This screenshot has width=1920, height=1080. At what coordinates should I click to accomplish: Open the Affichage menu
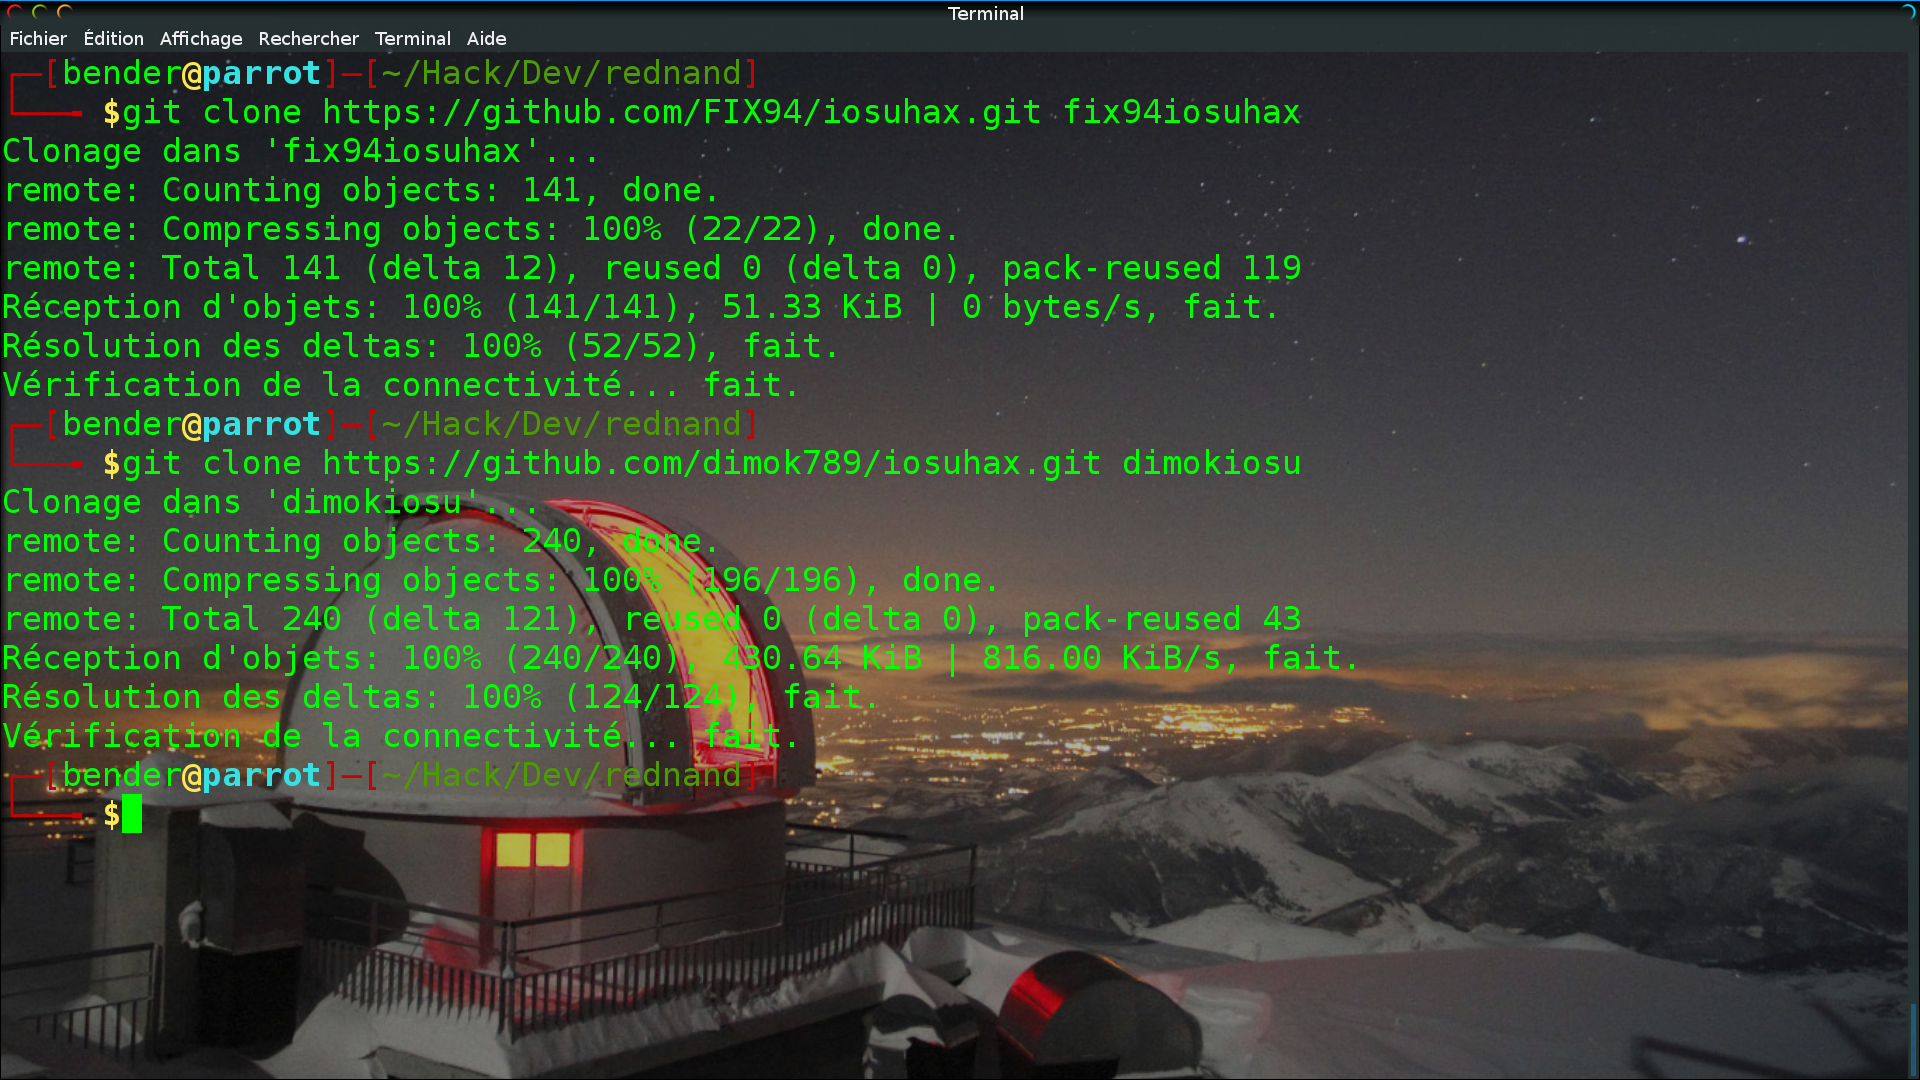click(201, 38)
